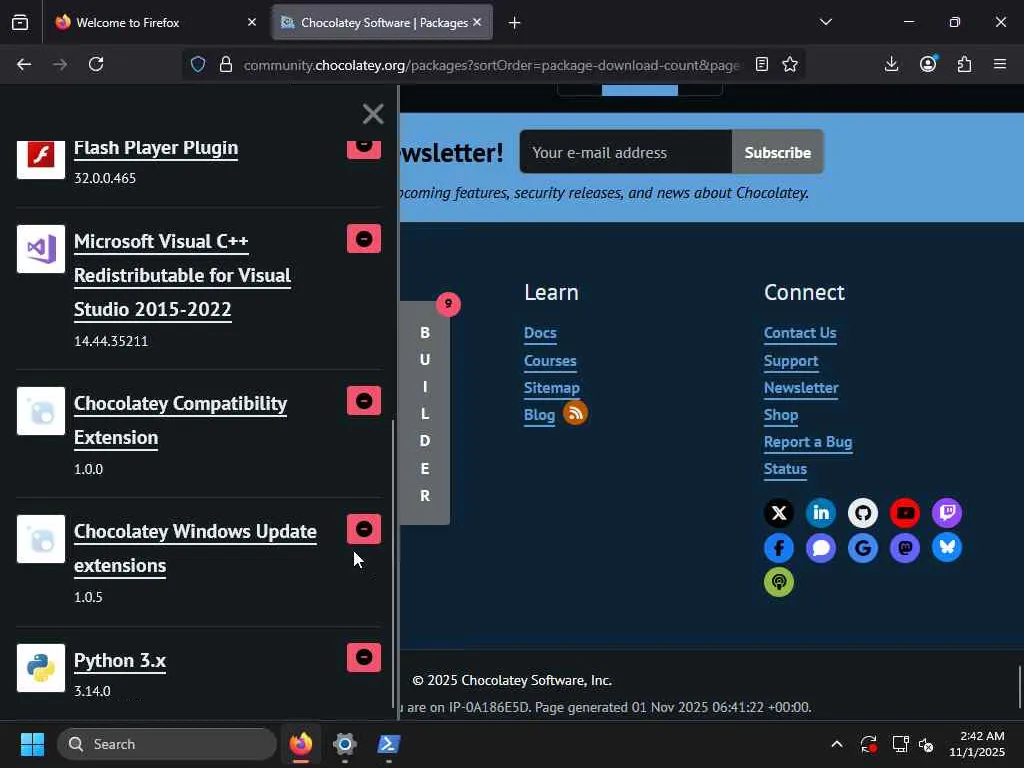Open Chocolatey GitHub page
This screenshot has width=1024, height=768.
coord(863,513)
